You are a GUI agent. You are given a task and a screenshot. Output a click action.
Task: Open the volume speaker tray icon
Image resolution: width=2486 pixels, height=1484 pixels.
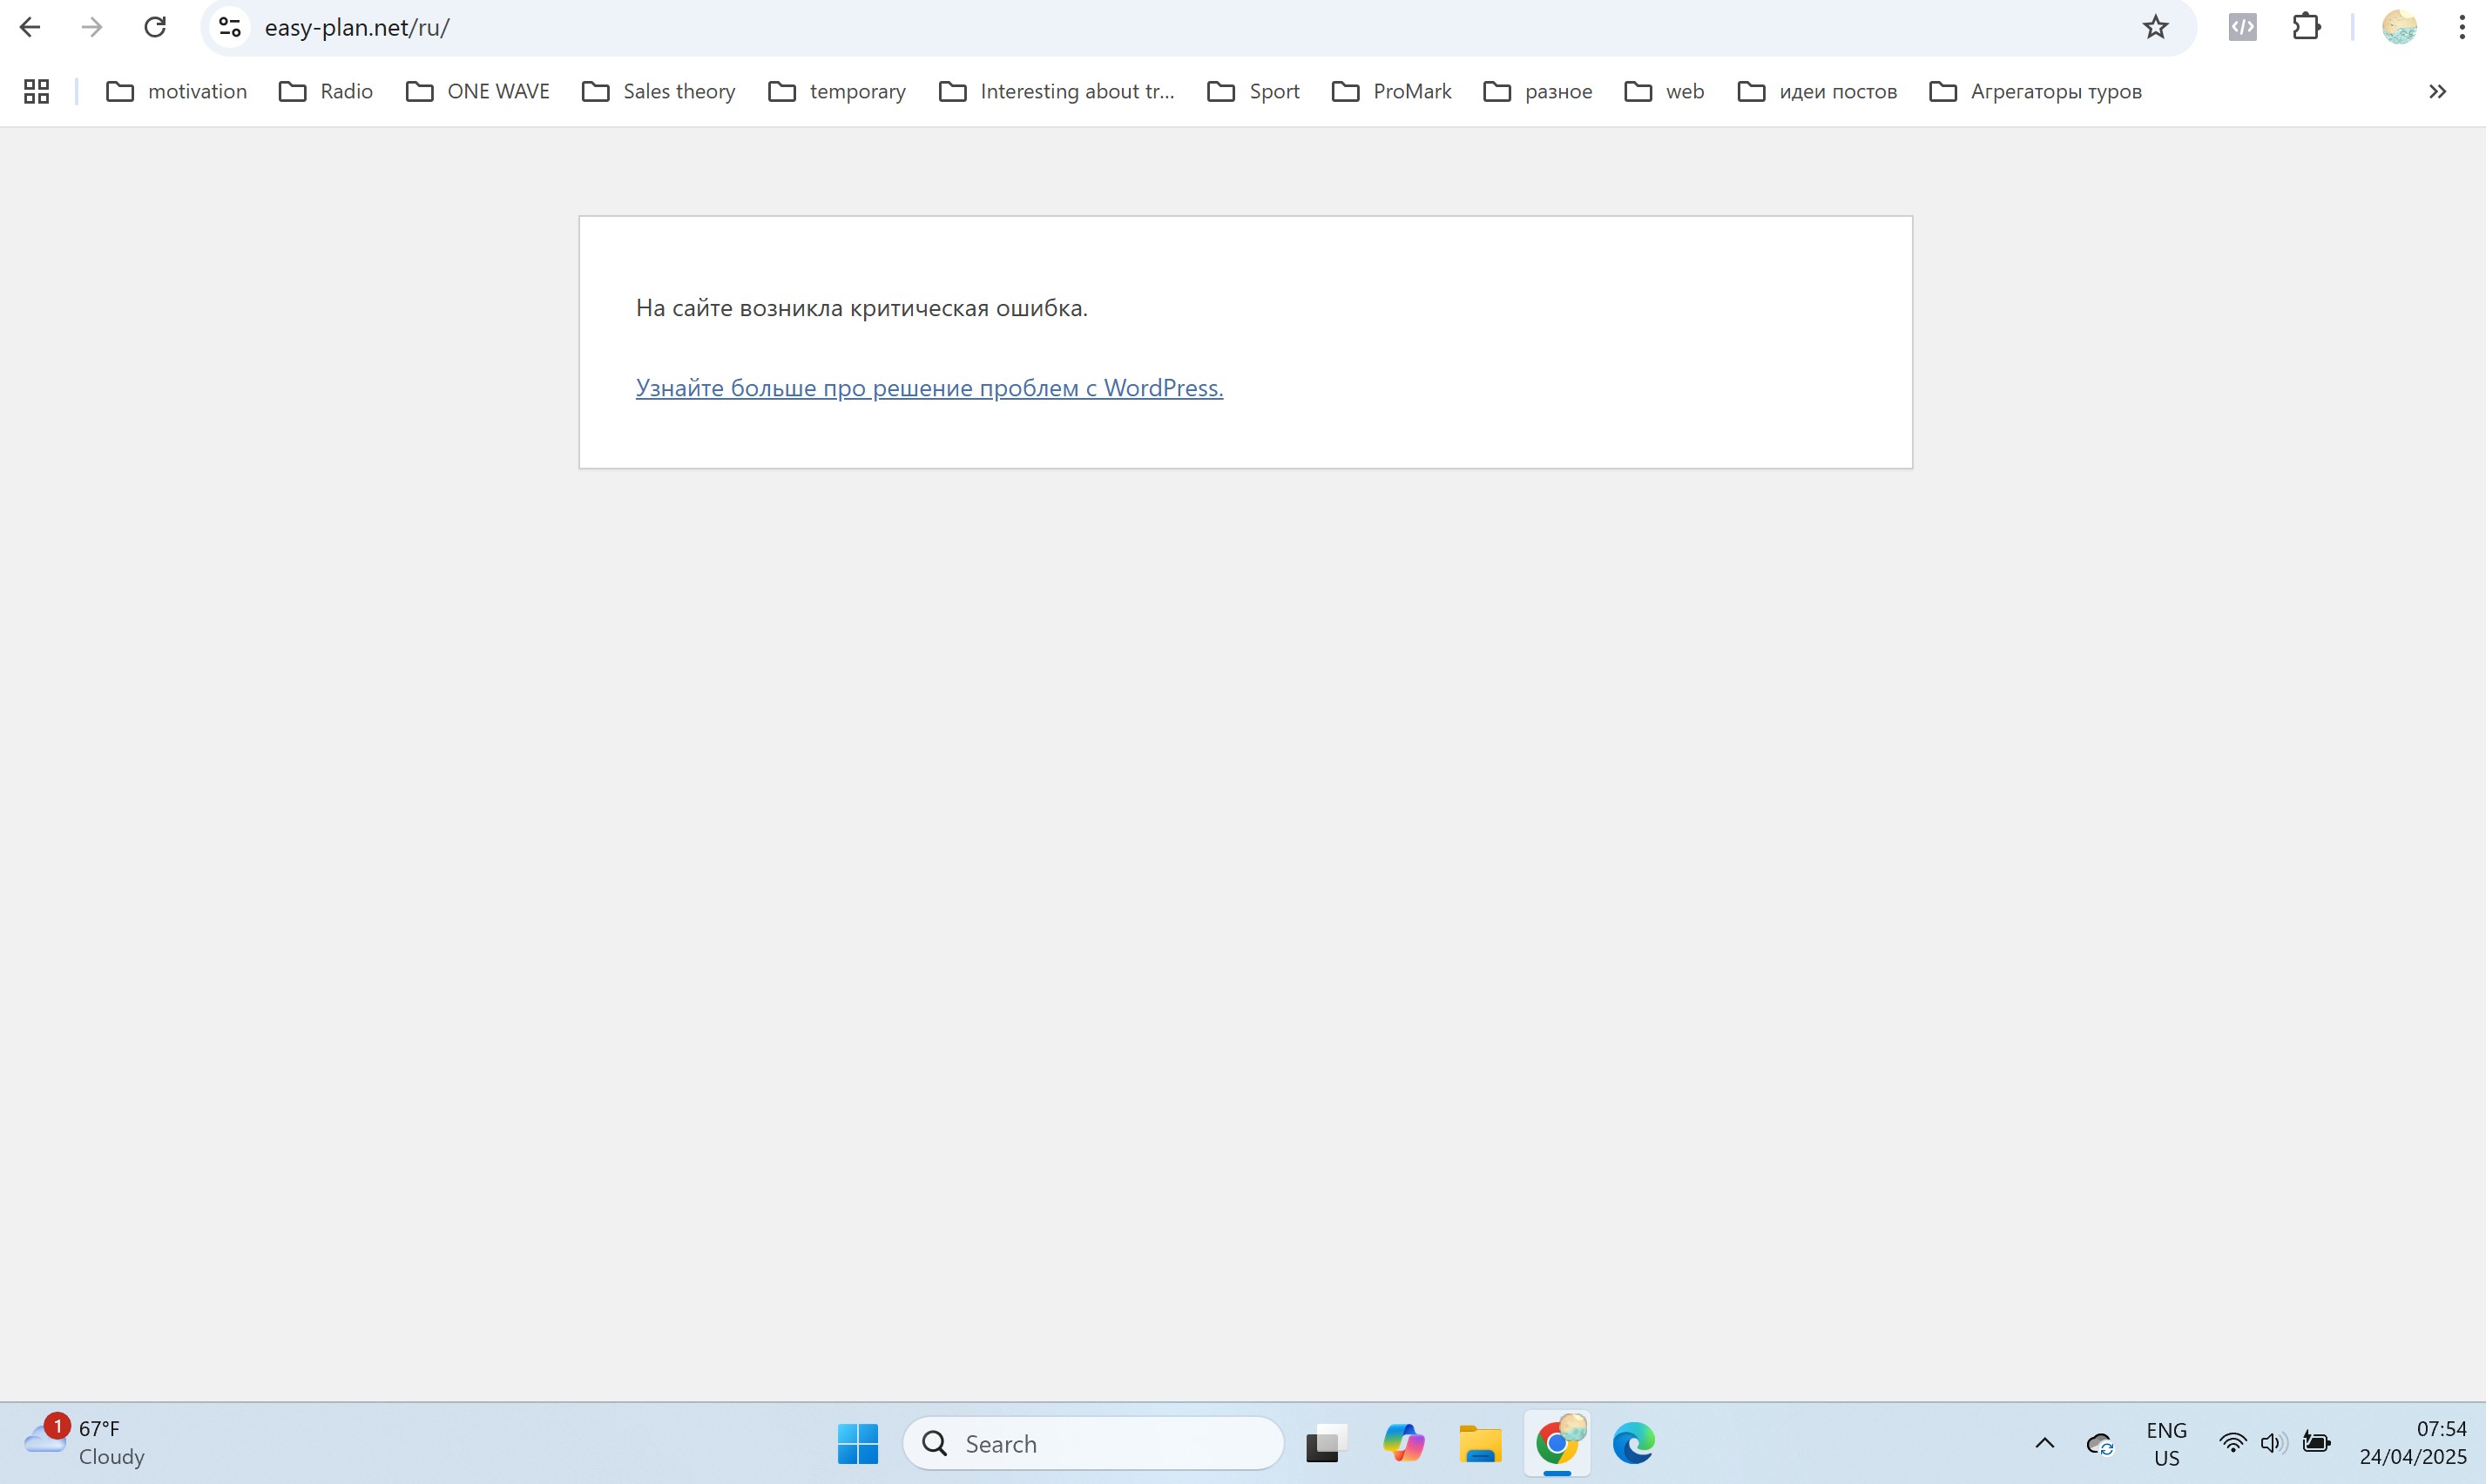coord(2273,1443)
